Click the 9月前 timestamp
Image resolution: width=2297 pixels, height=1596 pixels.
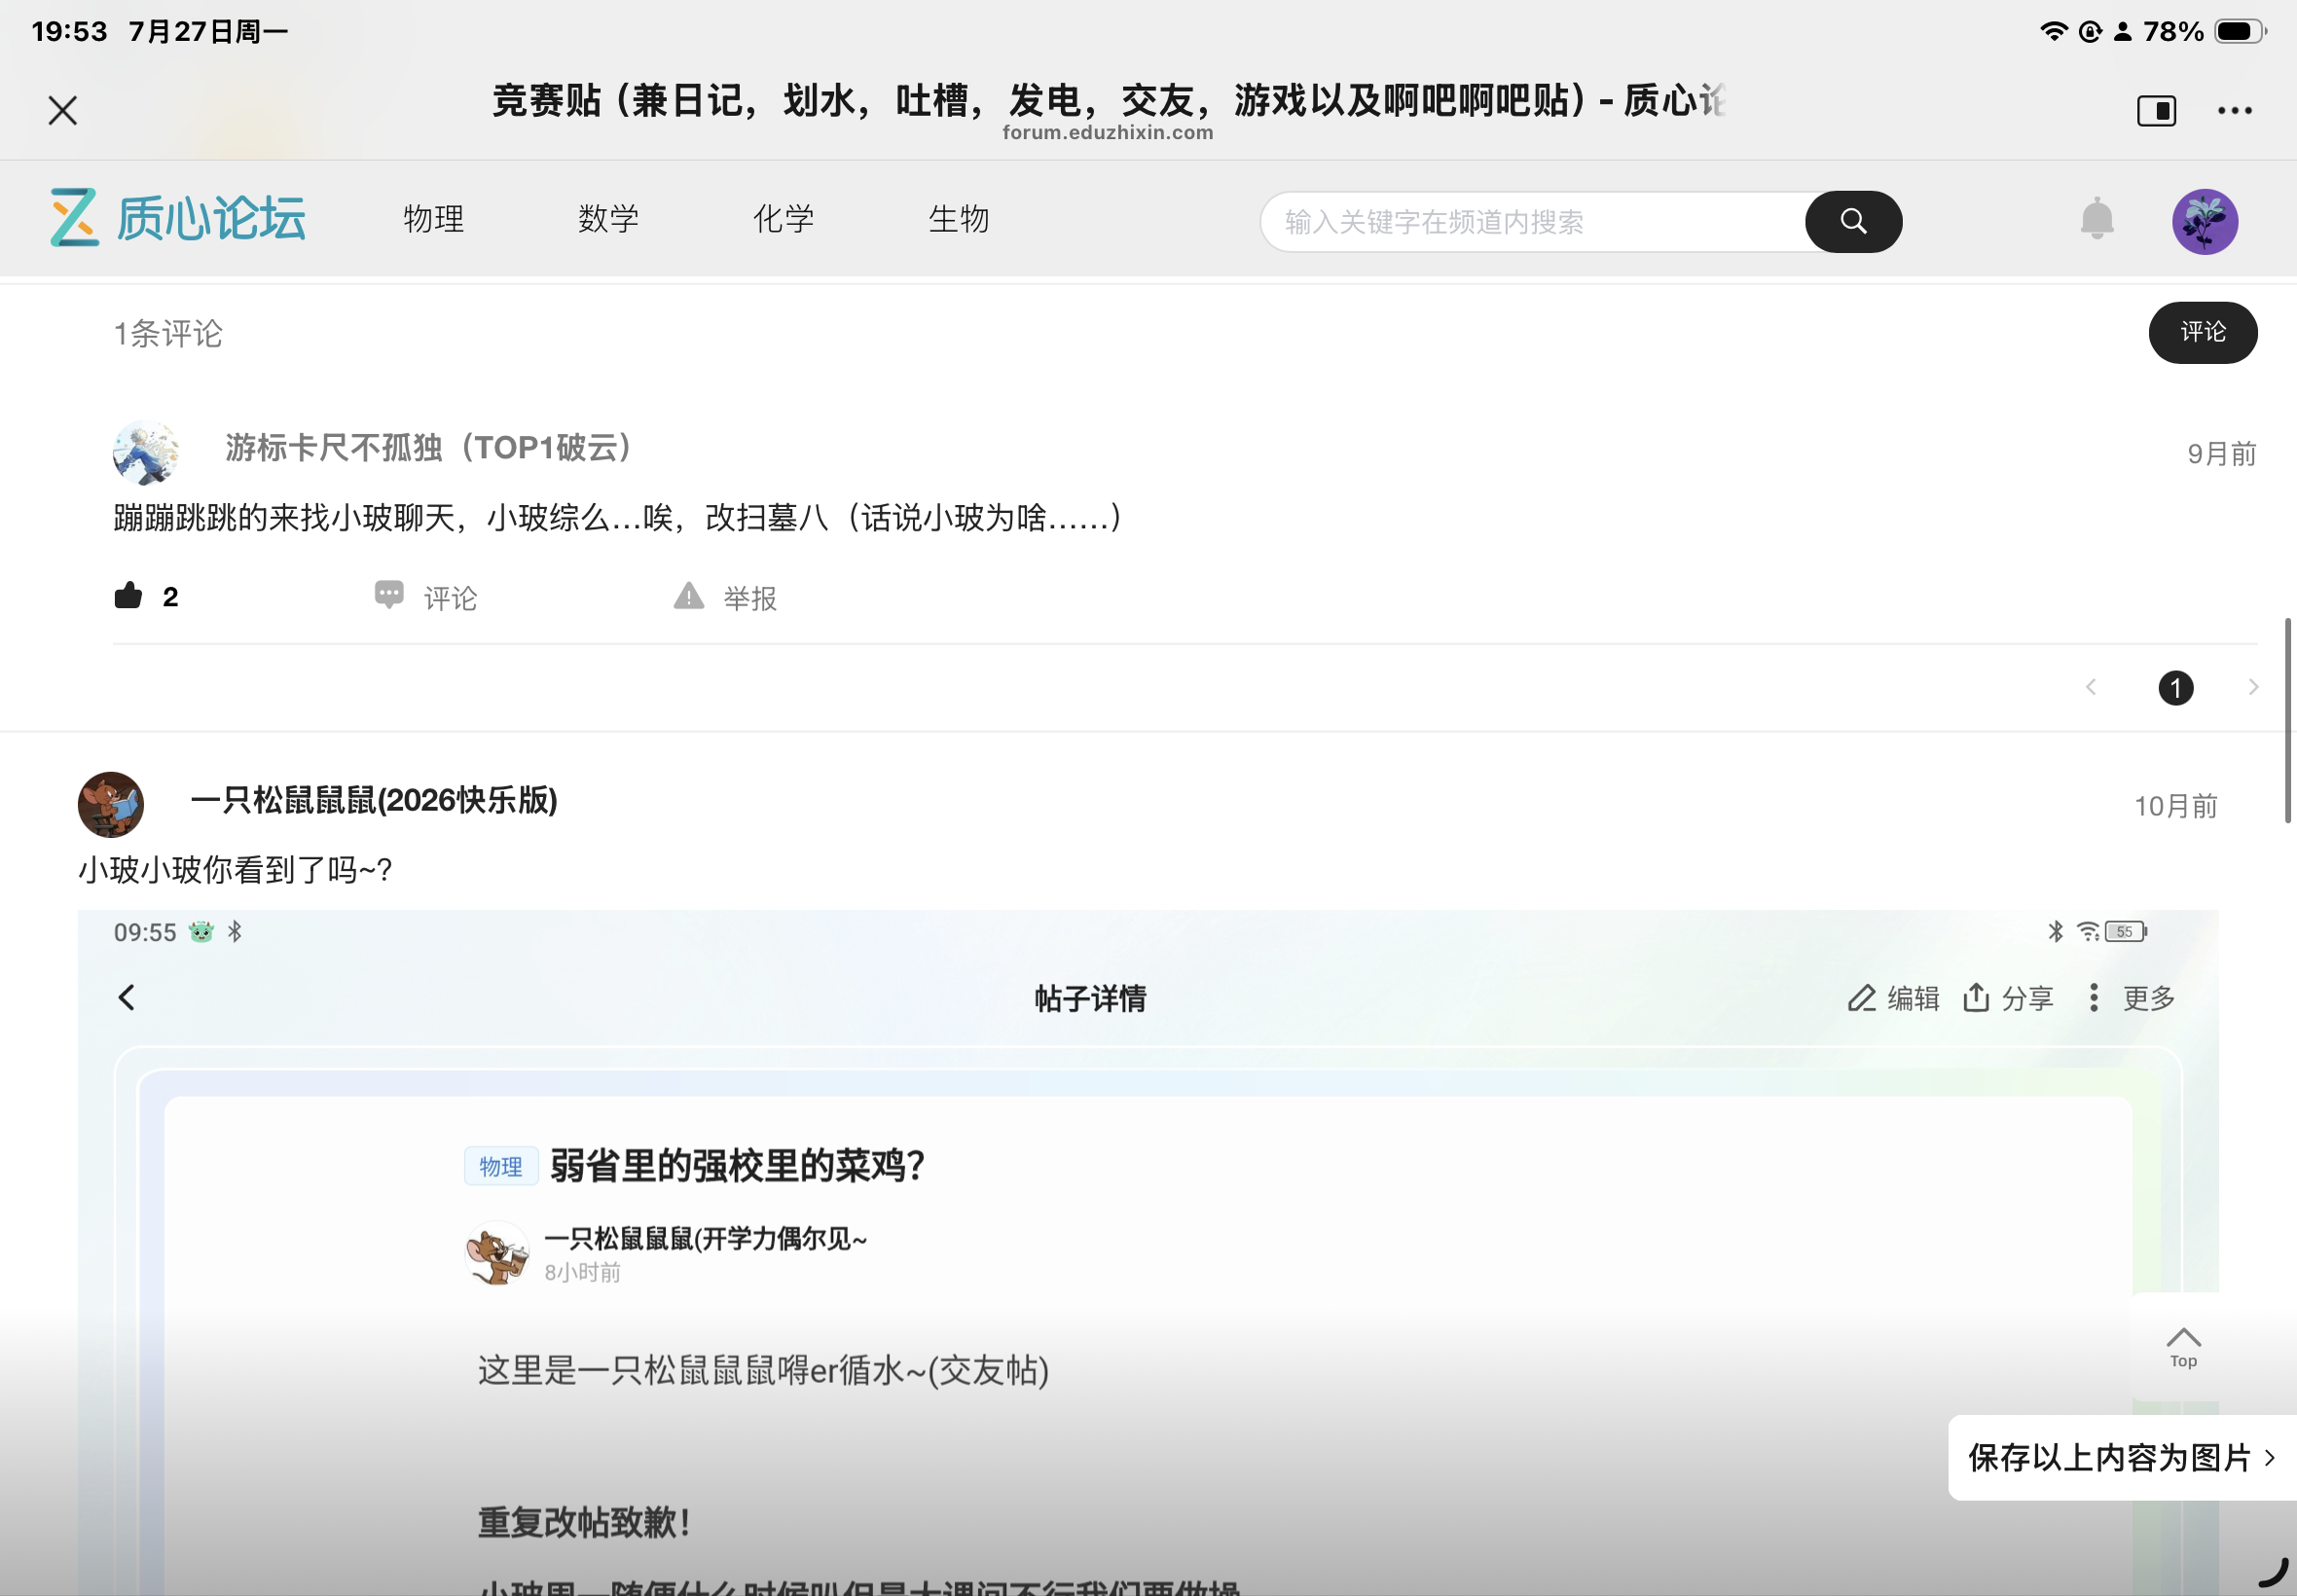pyautogui.click(x=2222, y=454)
